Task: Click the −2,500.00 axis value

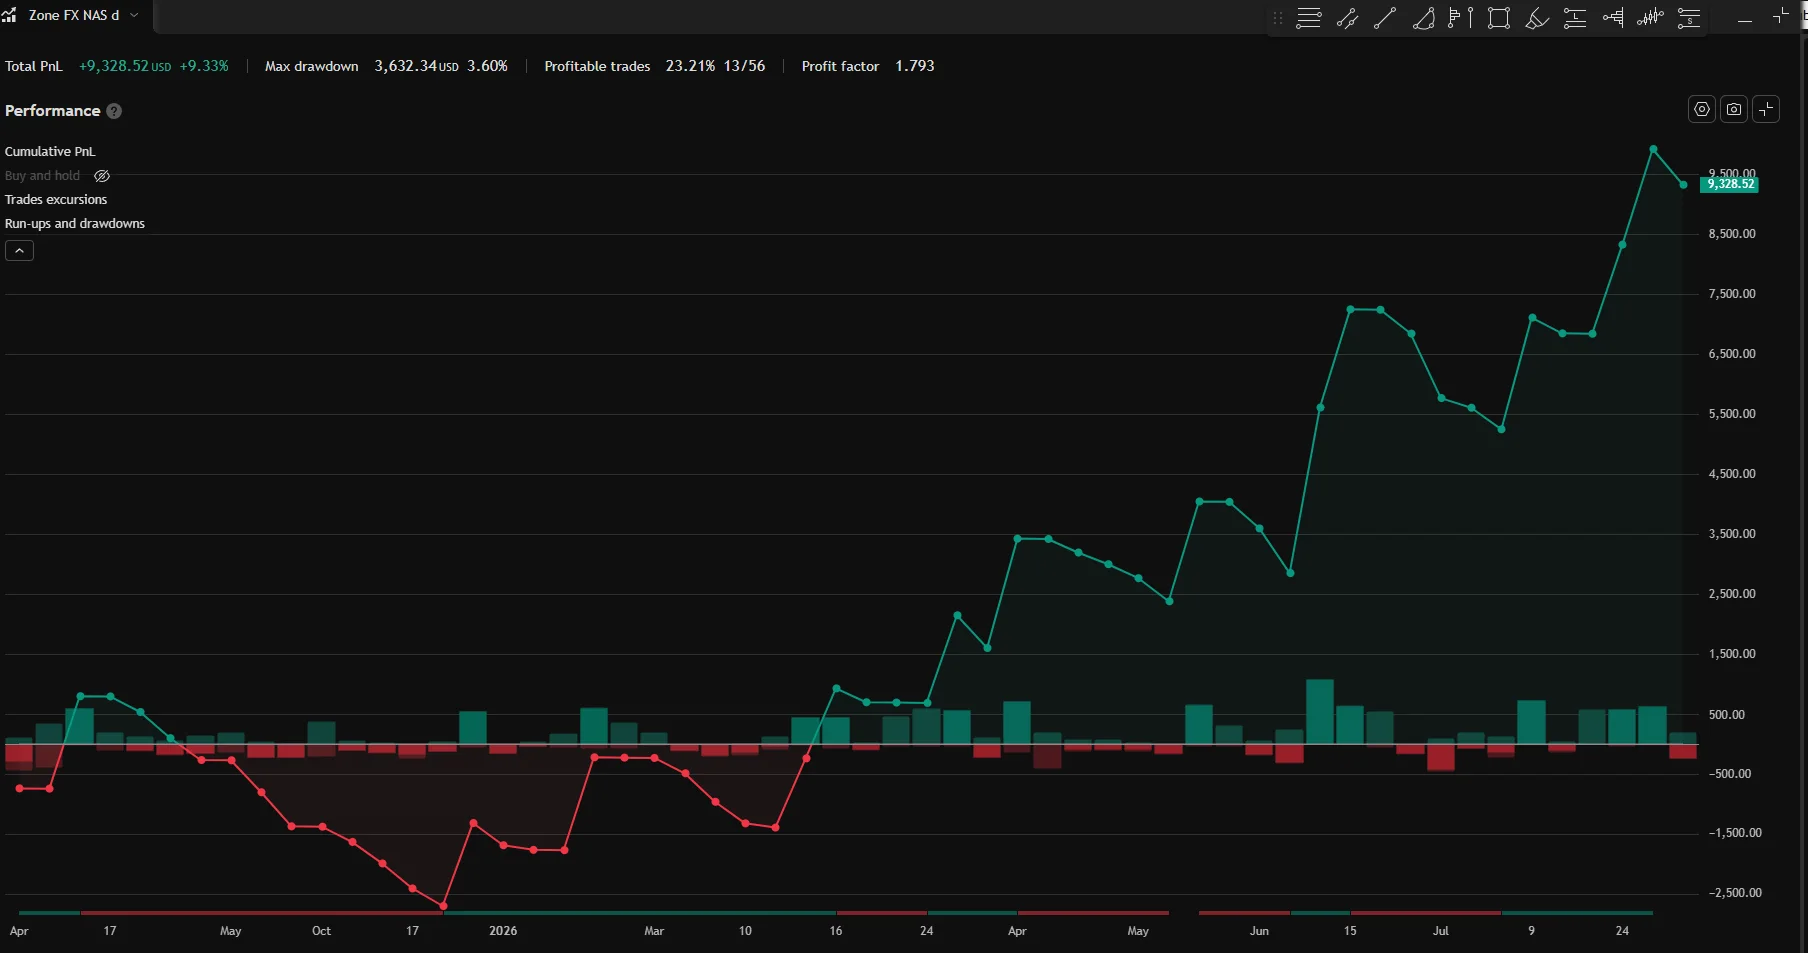Action: [1735, 893]
